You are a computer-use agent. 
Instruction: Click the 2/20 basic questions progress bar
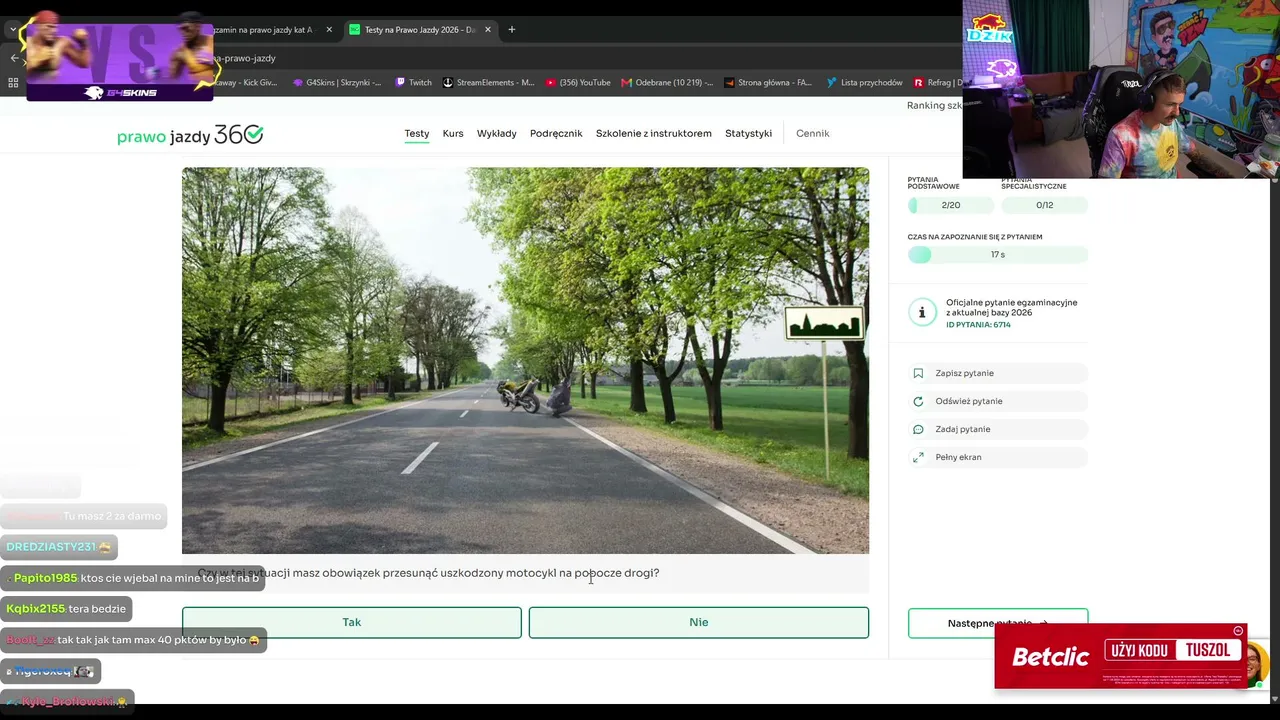951,205
